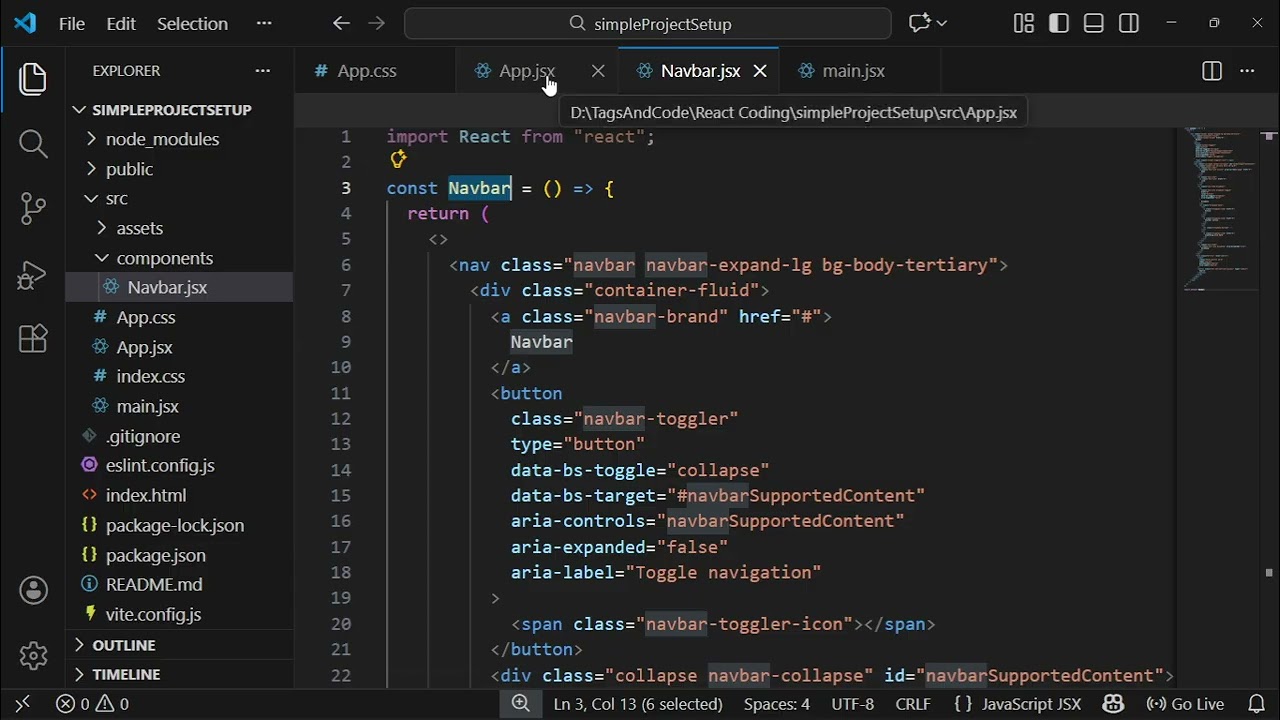This screenshot has height=720, width=1280.
Task: Open the Search view in activity bar
Action: point(33,144)
